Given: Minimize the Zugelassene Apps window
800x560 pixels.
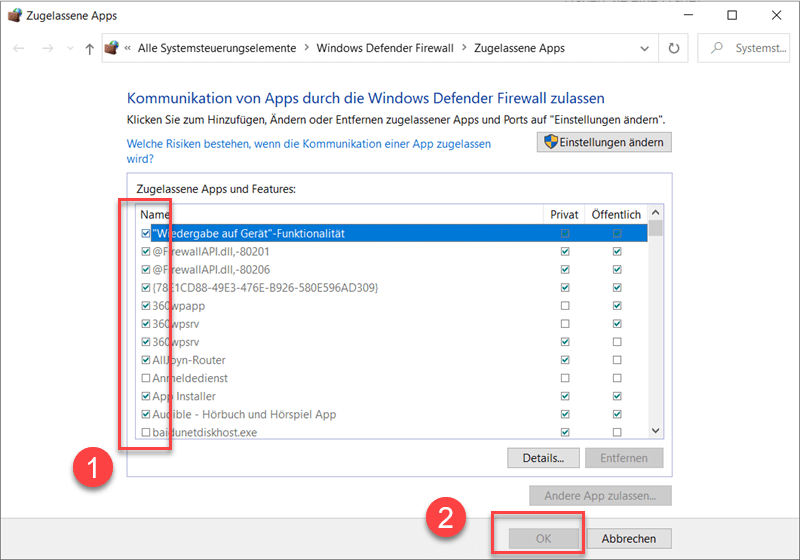Looking at the screenshot, I should [x=688, y=15].
